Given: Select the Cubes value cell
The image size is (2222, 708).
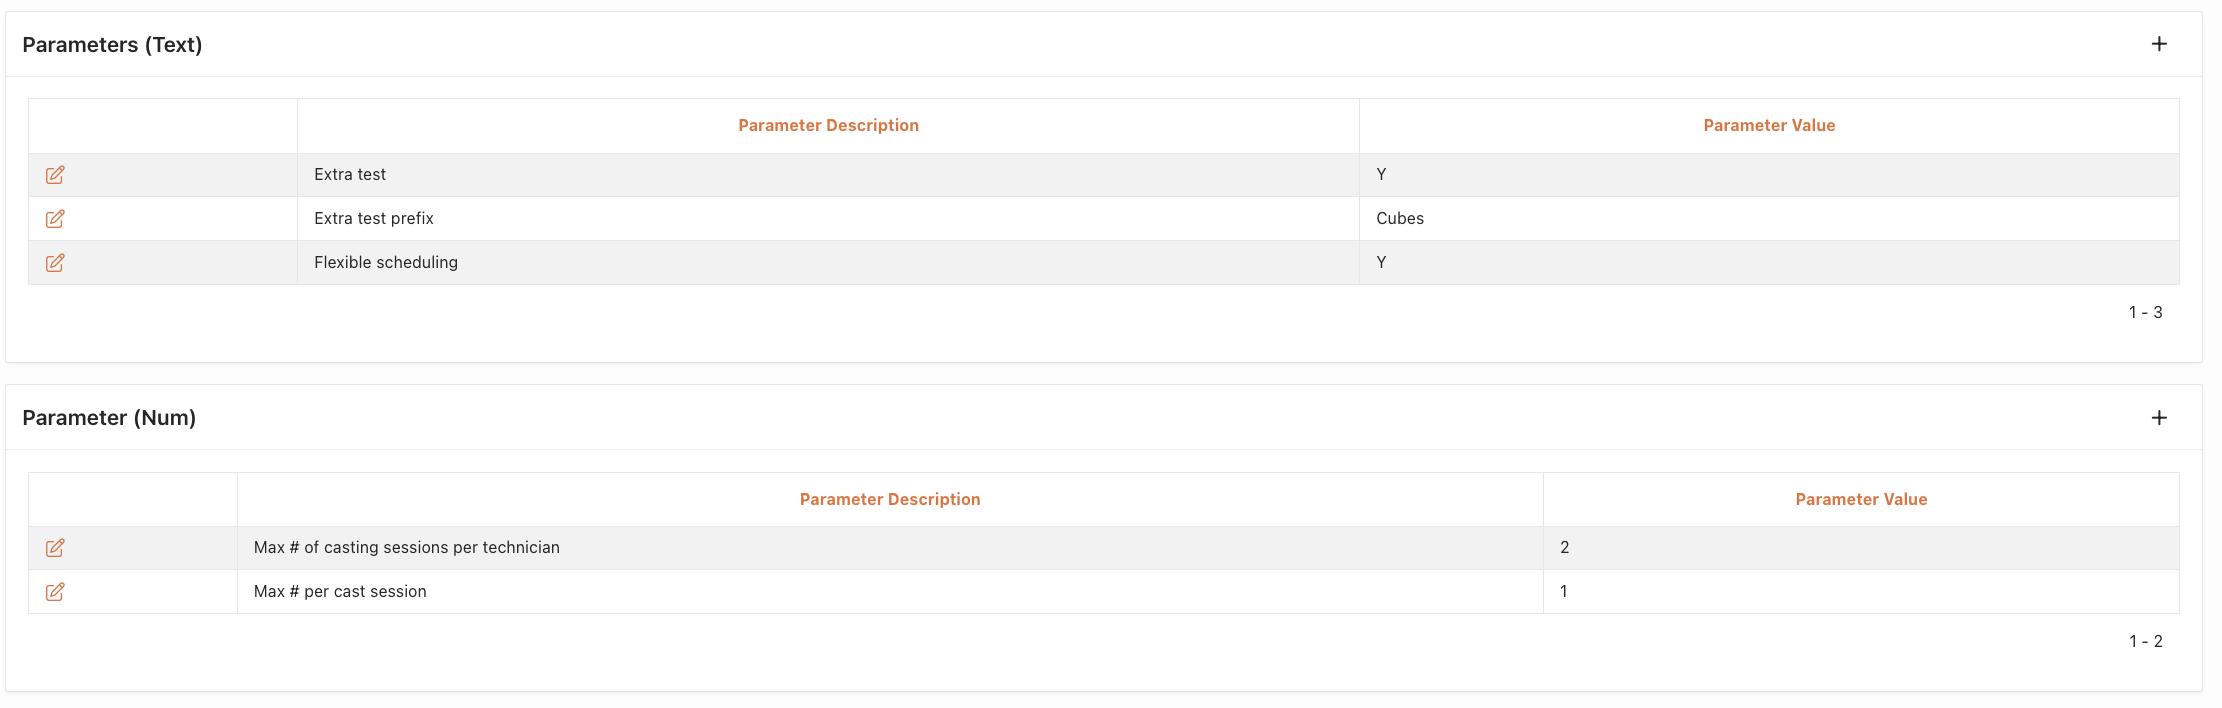Looking at the screenshot, I should click(1769, 219).
